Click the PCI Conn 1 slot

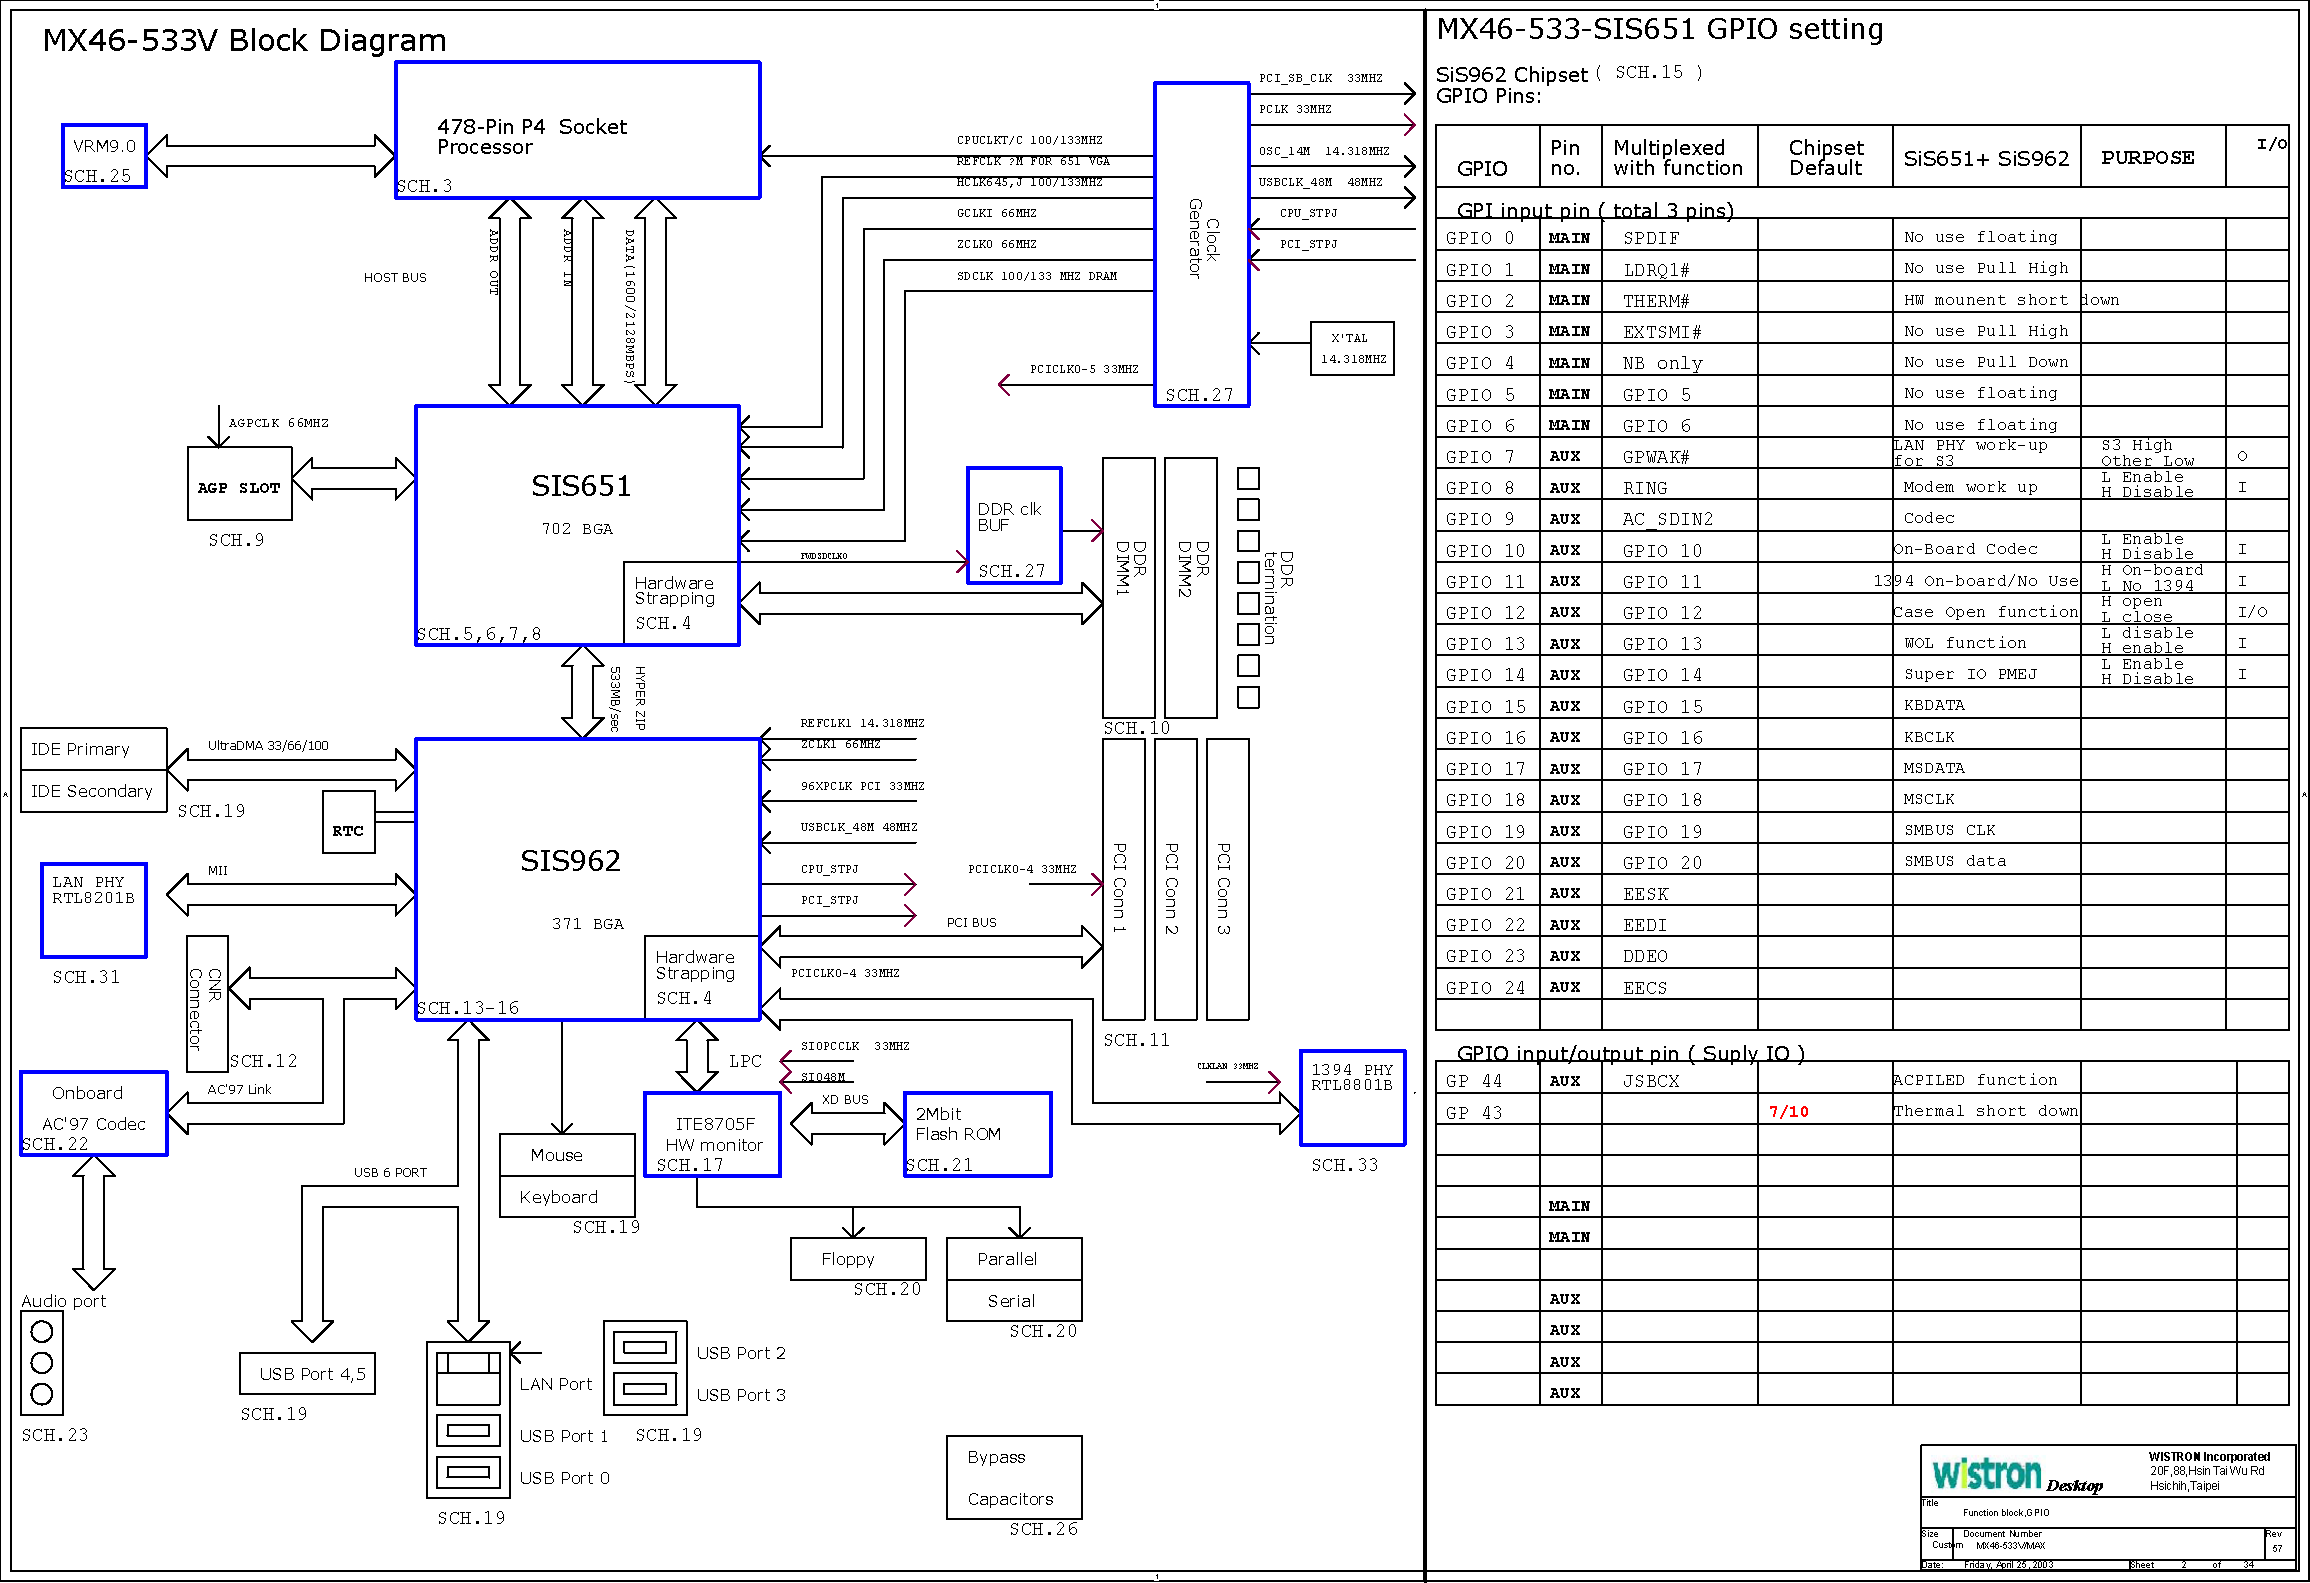coord(1124,880)
